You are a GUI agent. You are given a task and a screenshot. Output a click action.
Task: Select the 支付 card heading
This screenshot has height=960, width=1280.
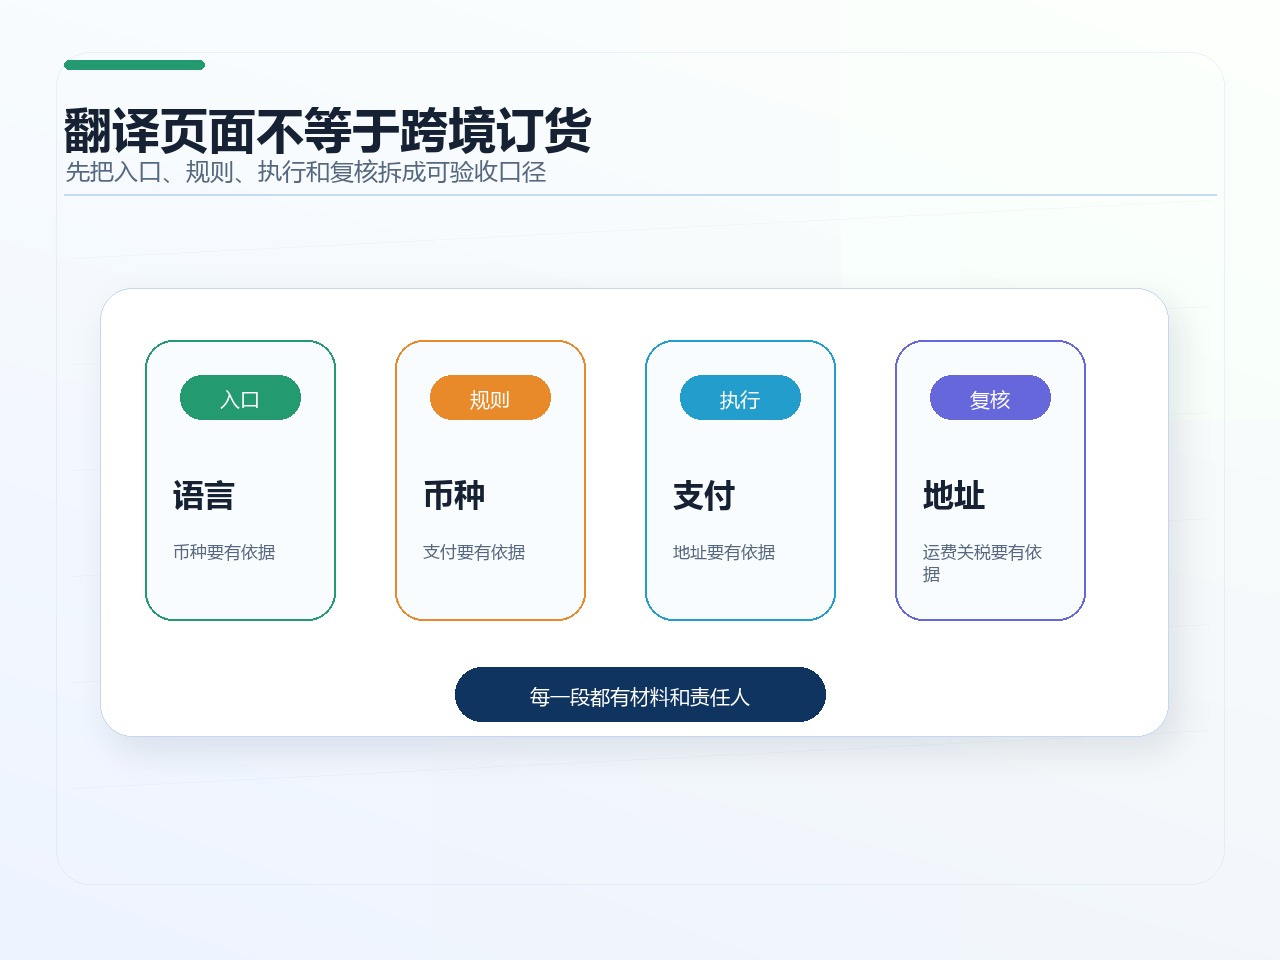tap(704, 496)
